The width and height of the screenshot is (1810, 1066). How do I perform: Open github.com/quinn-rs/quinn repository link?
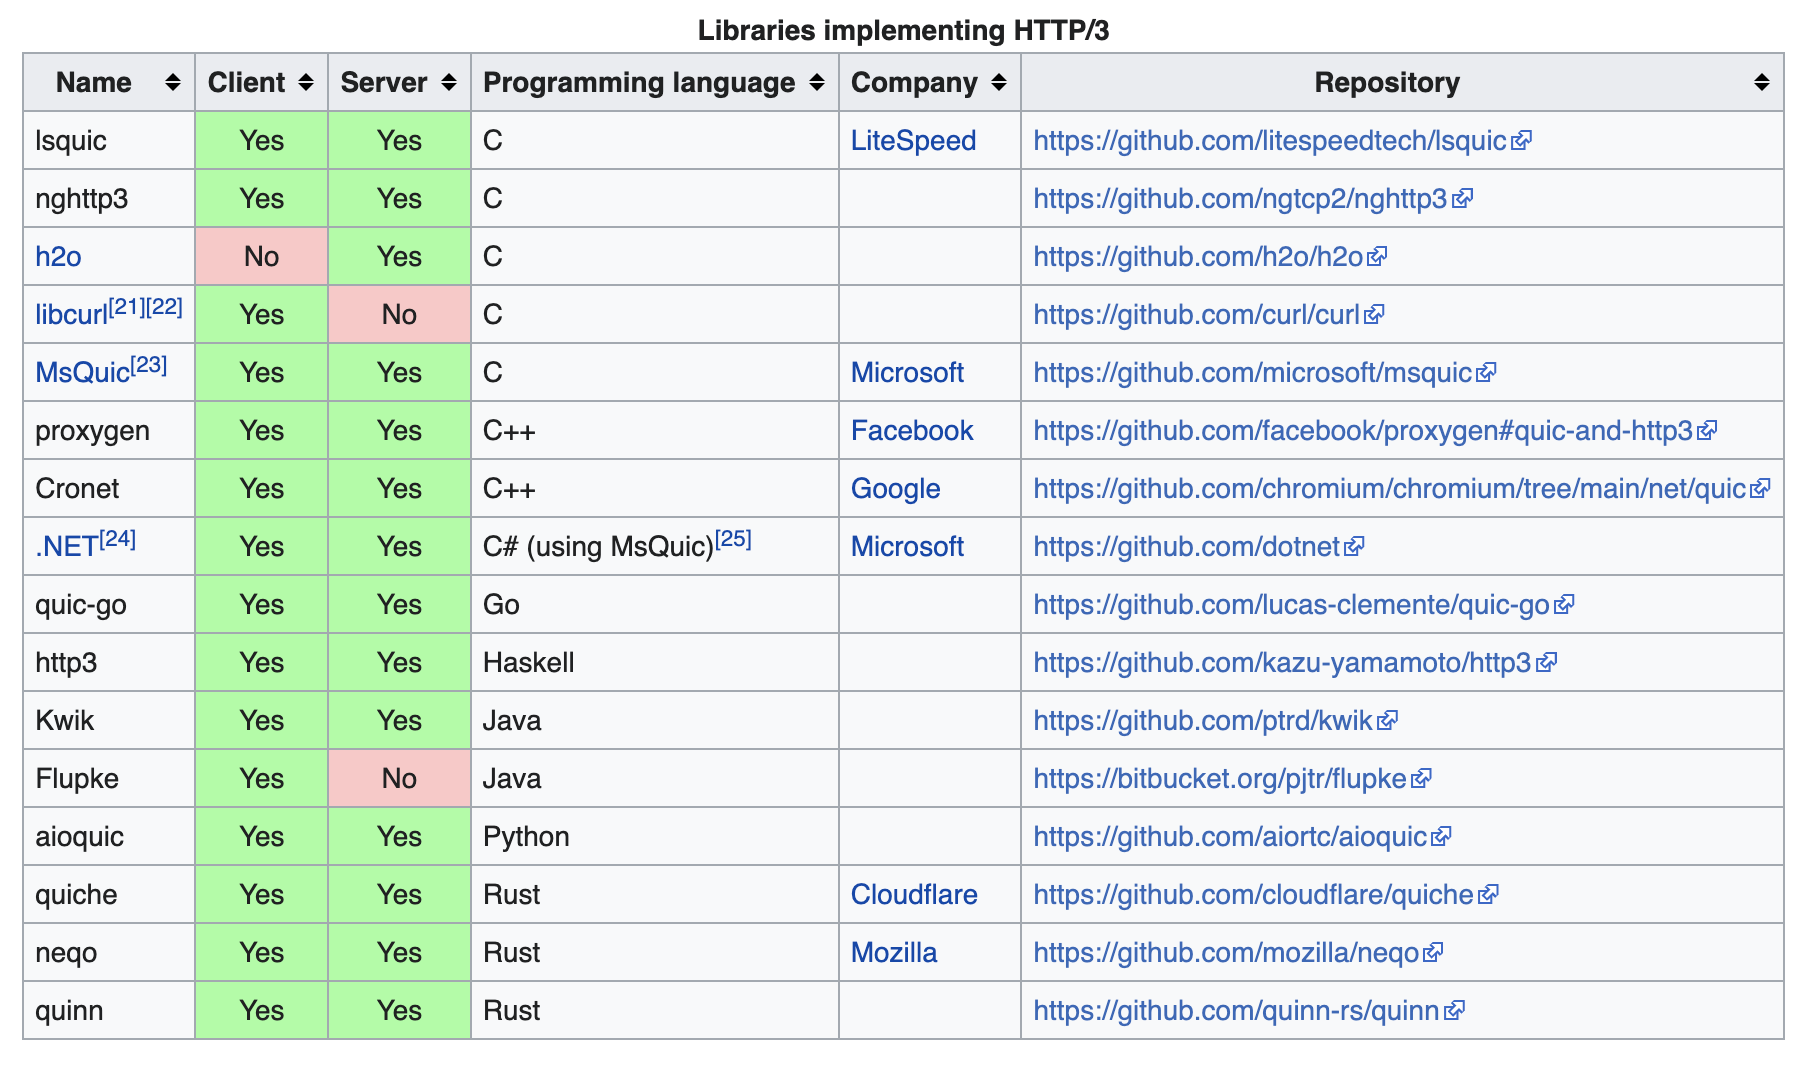1237,1011
